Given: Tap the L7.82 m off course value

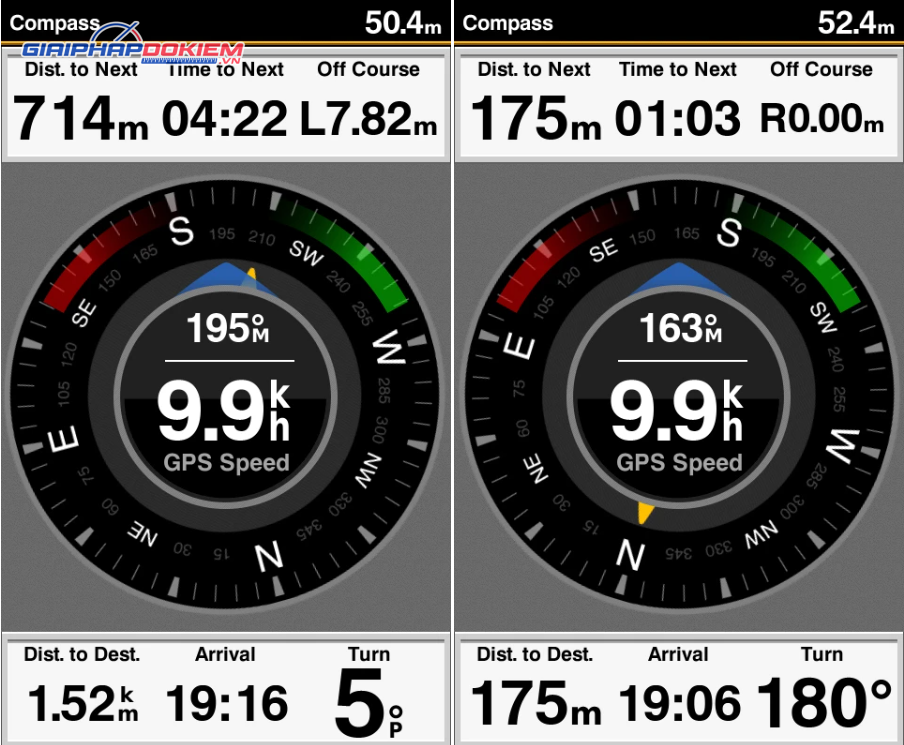Looking at the screenshot, I should tap(368, 119).
